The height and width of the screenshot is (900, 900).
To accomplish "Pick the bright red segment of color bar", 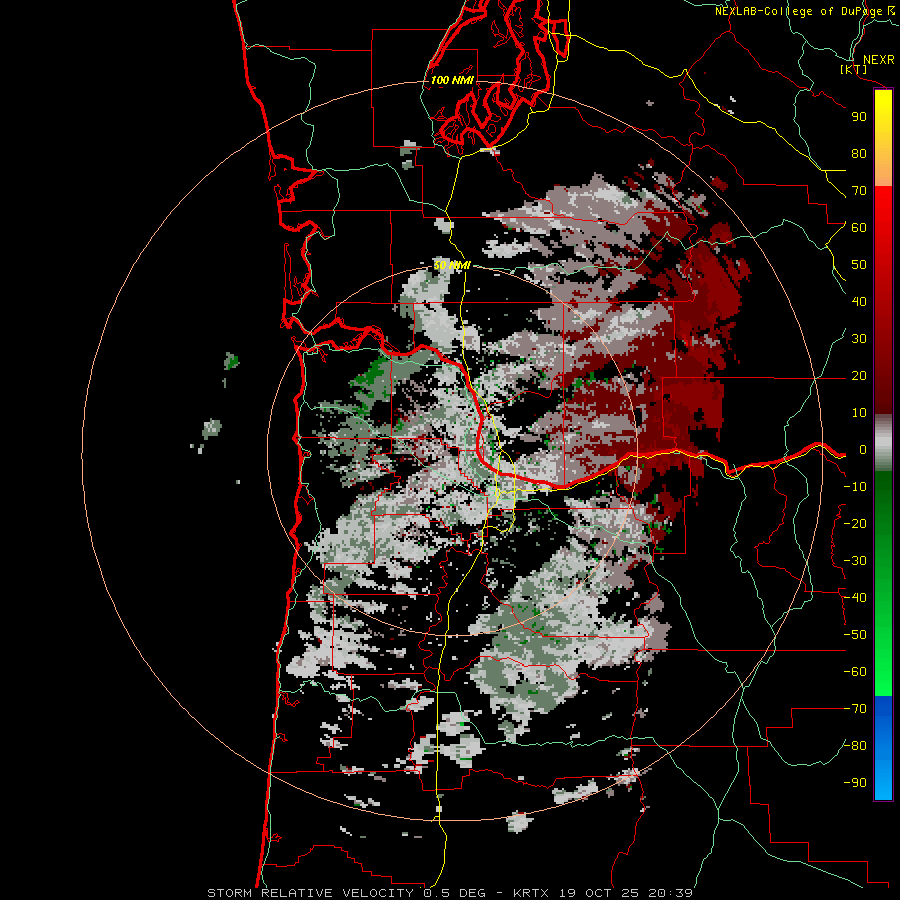I will pos(883,207).
